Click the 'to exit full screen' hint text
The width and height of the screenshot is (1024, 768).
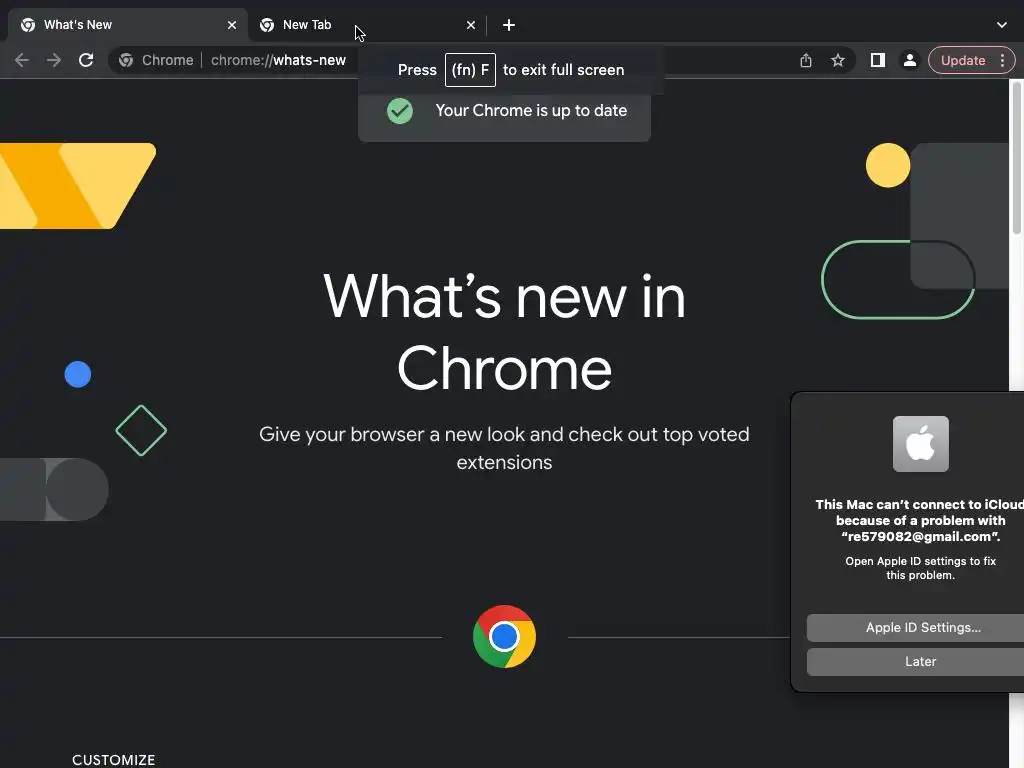tap(564, 70)
